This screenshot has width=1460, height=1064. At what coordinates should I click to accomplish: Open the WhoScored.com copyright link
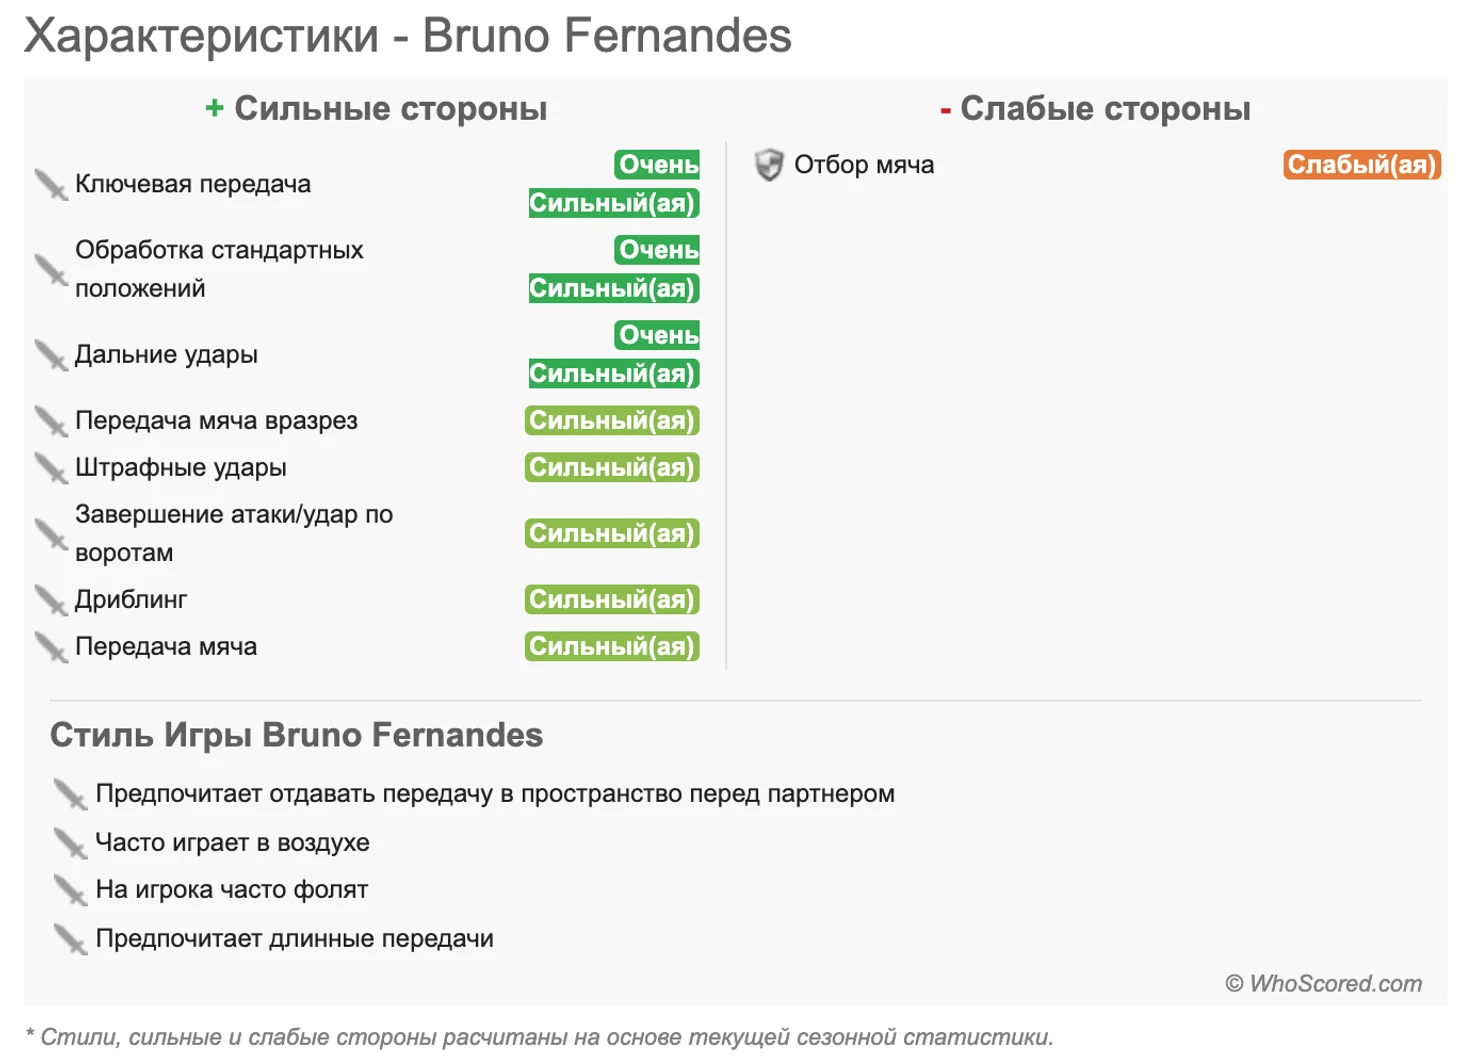tap(1324, 984)
